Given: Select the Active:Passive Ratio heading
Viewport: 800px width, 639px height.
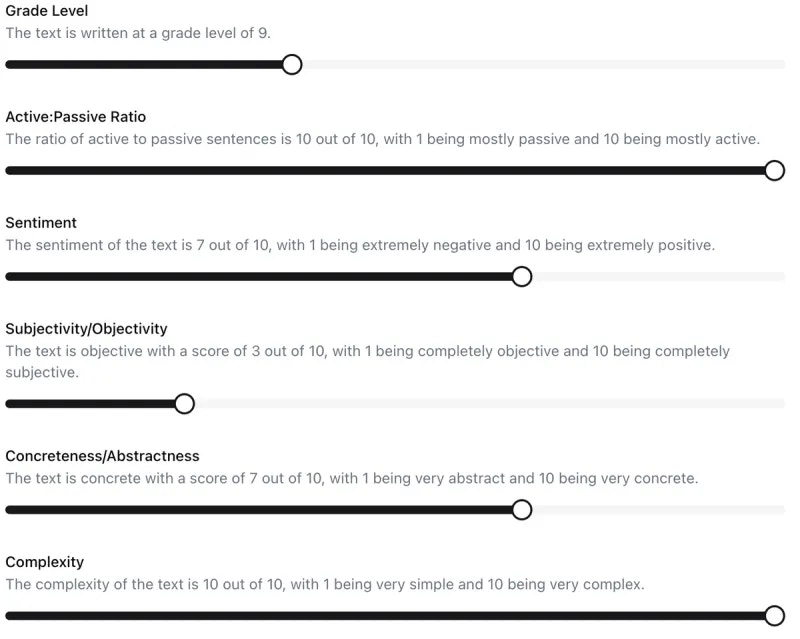Looking at the screenshot, I should click(x=76, y=117).
